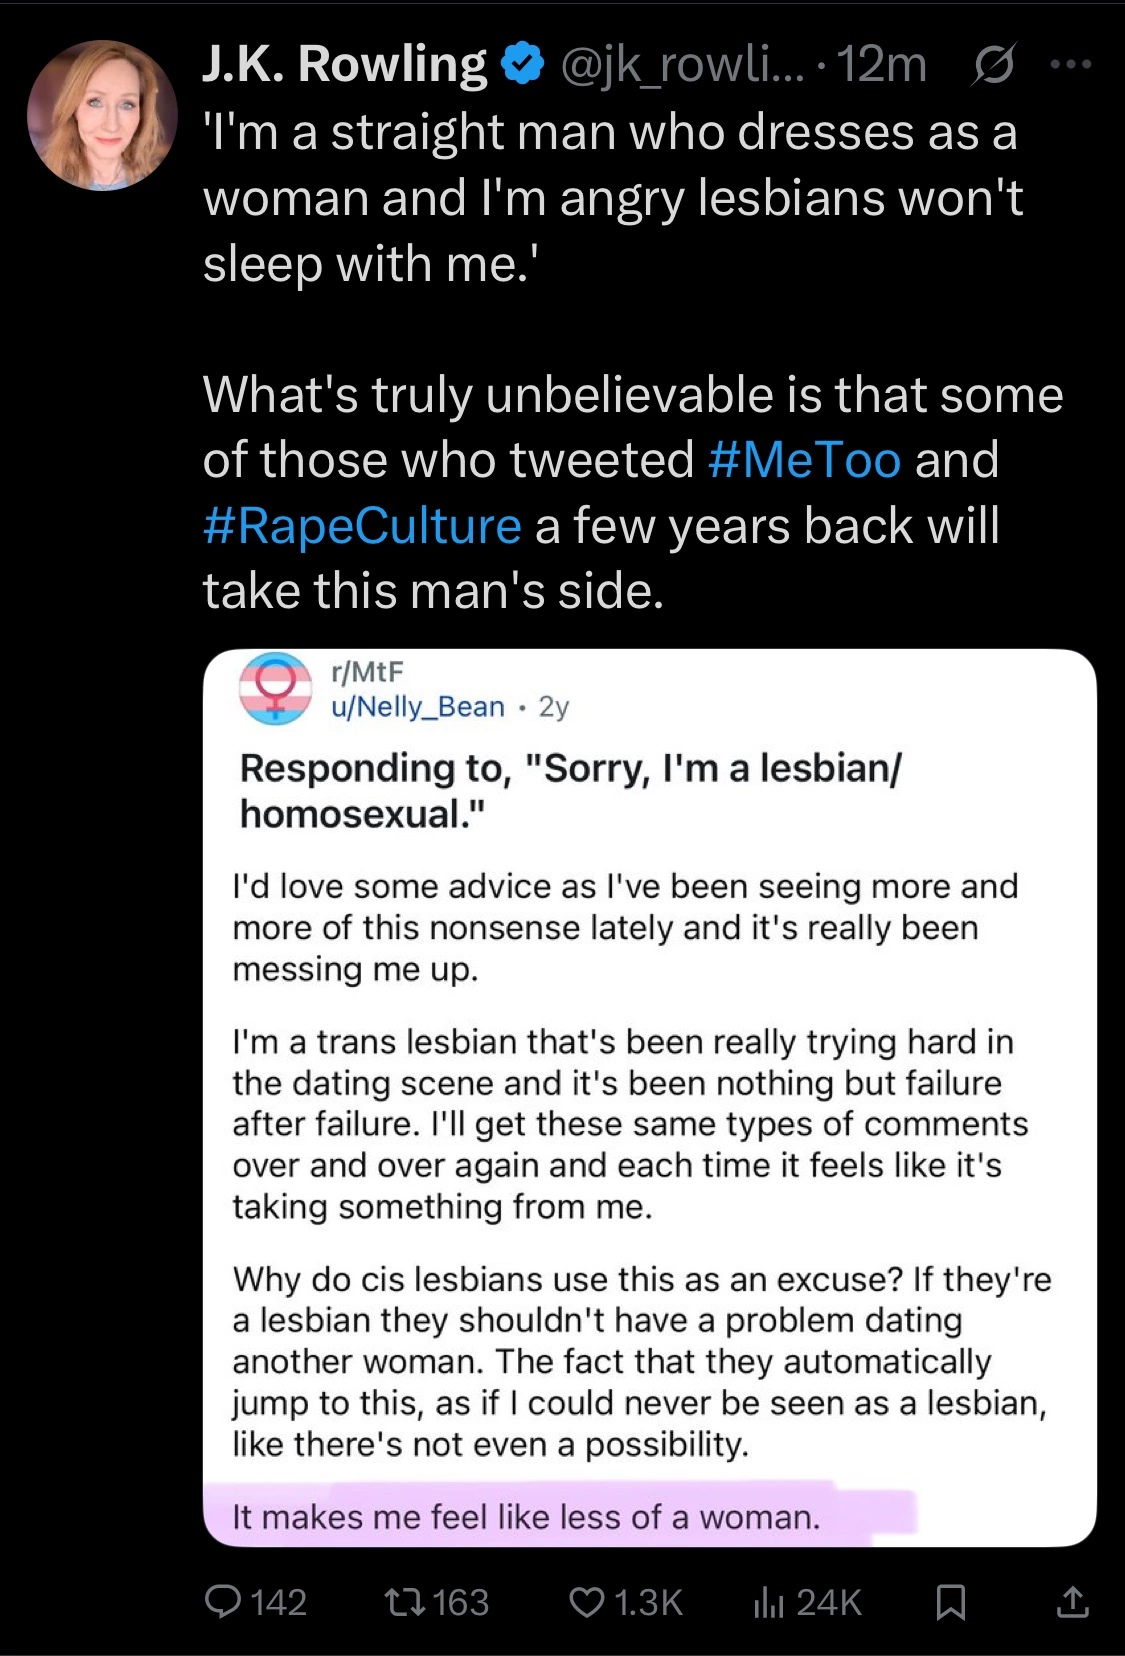1125x1656 pixels.
Task: Tap the r/MtF transgender symbol avatar
Action: pyautogui.click(x=276, y=688)
